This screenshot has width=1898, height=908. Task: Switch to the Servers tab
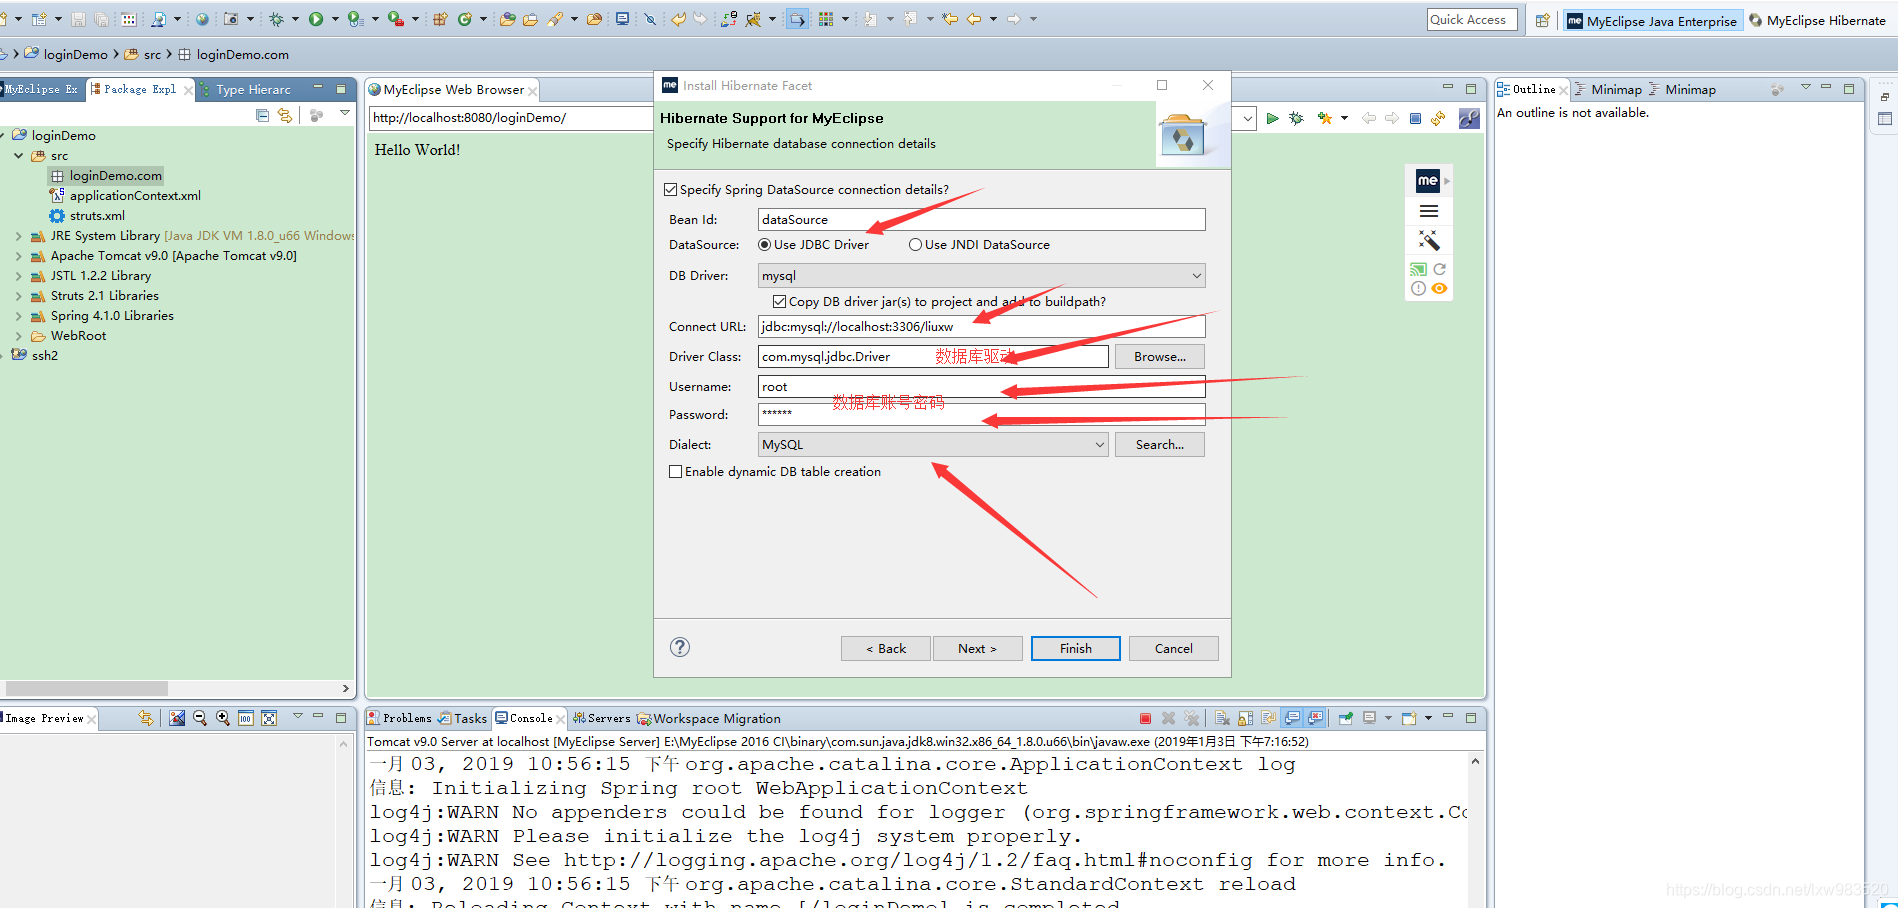(x=600, y=718)
